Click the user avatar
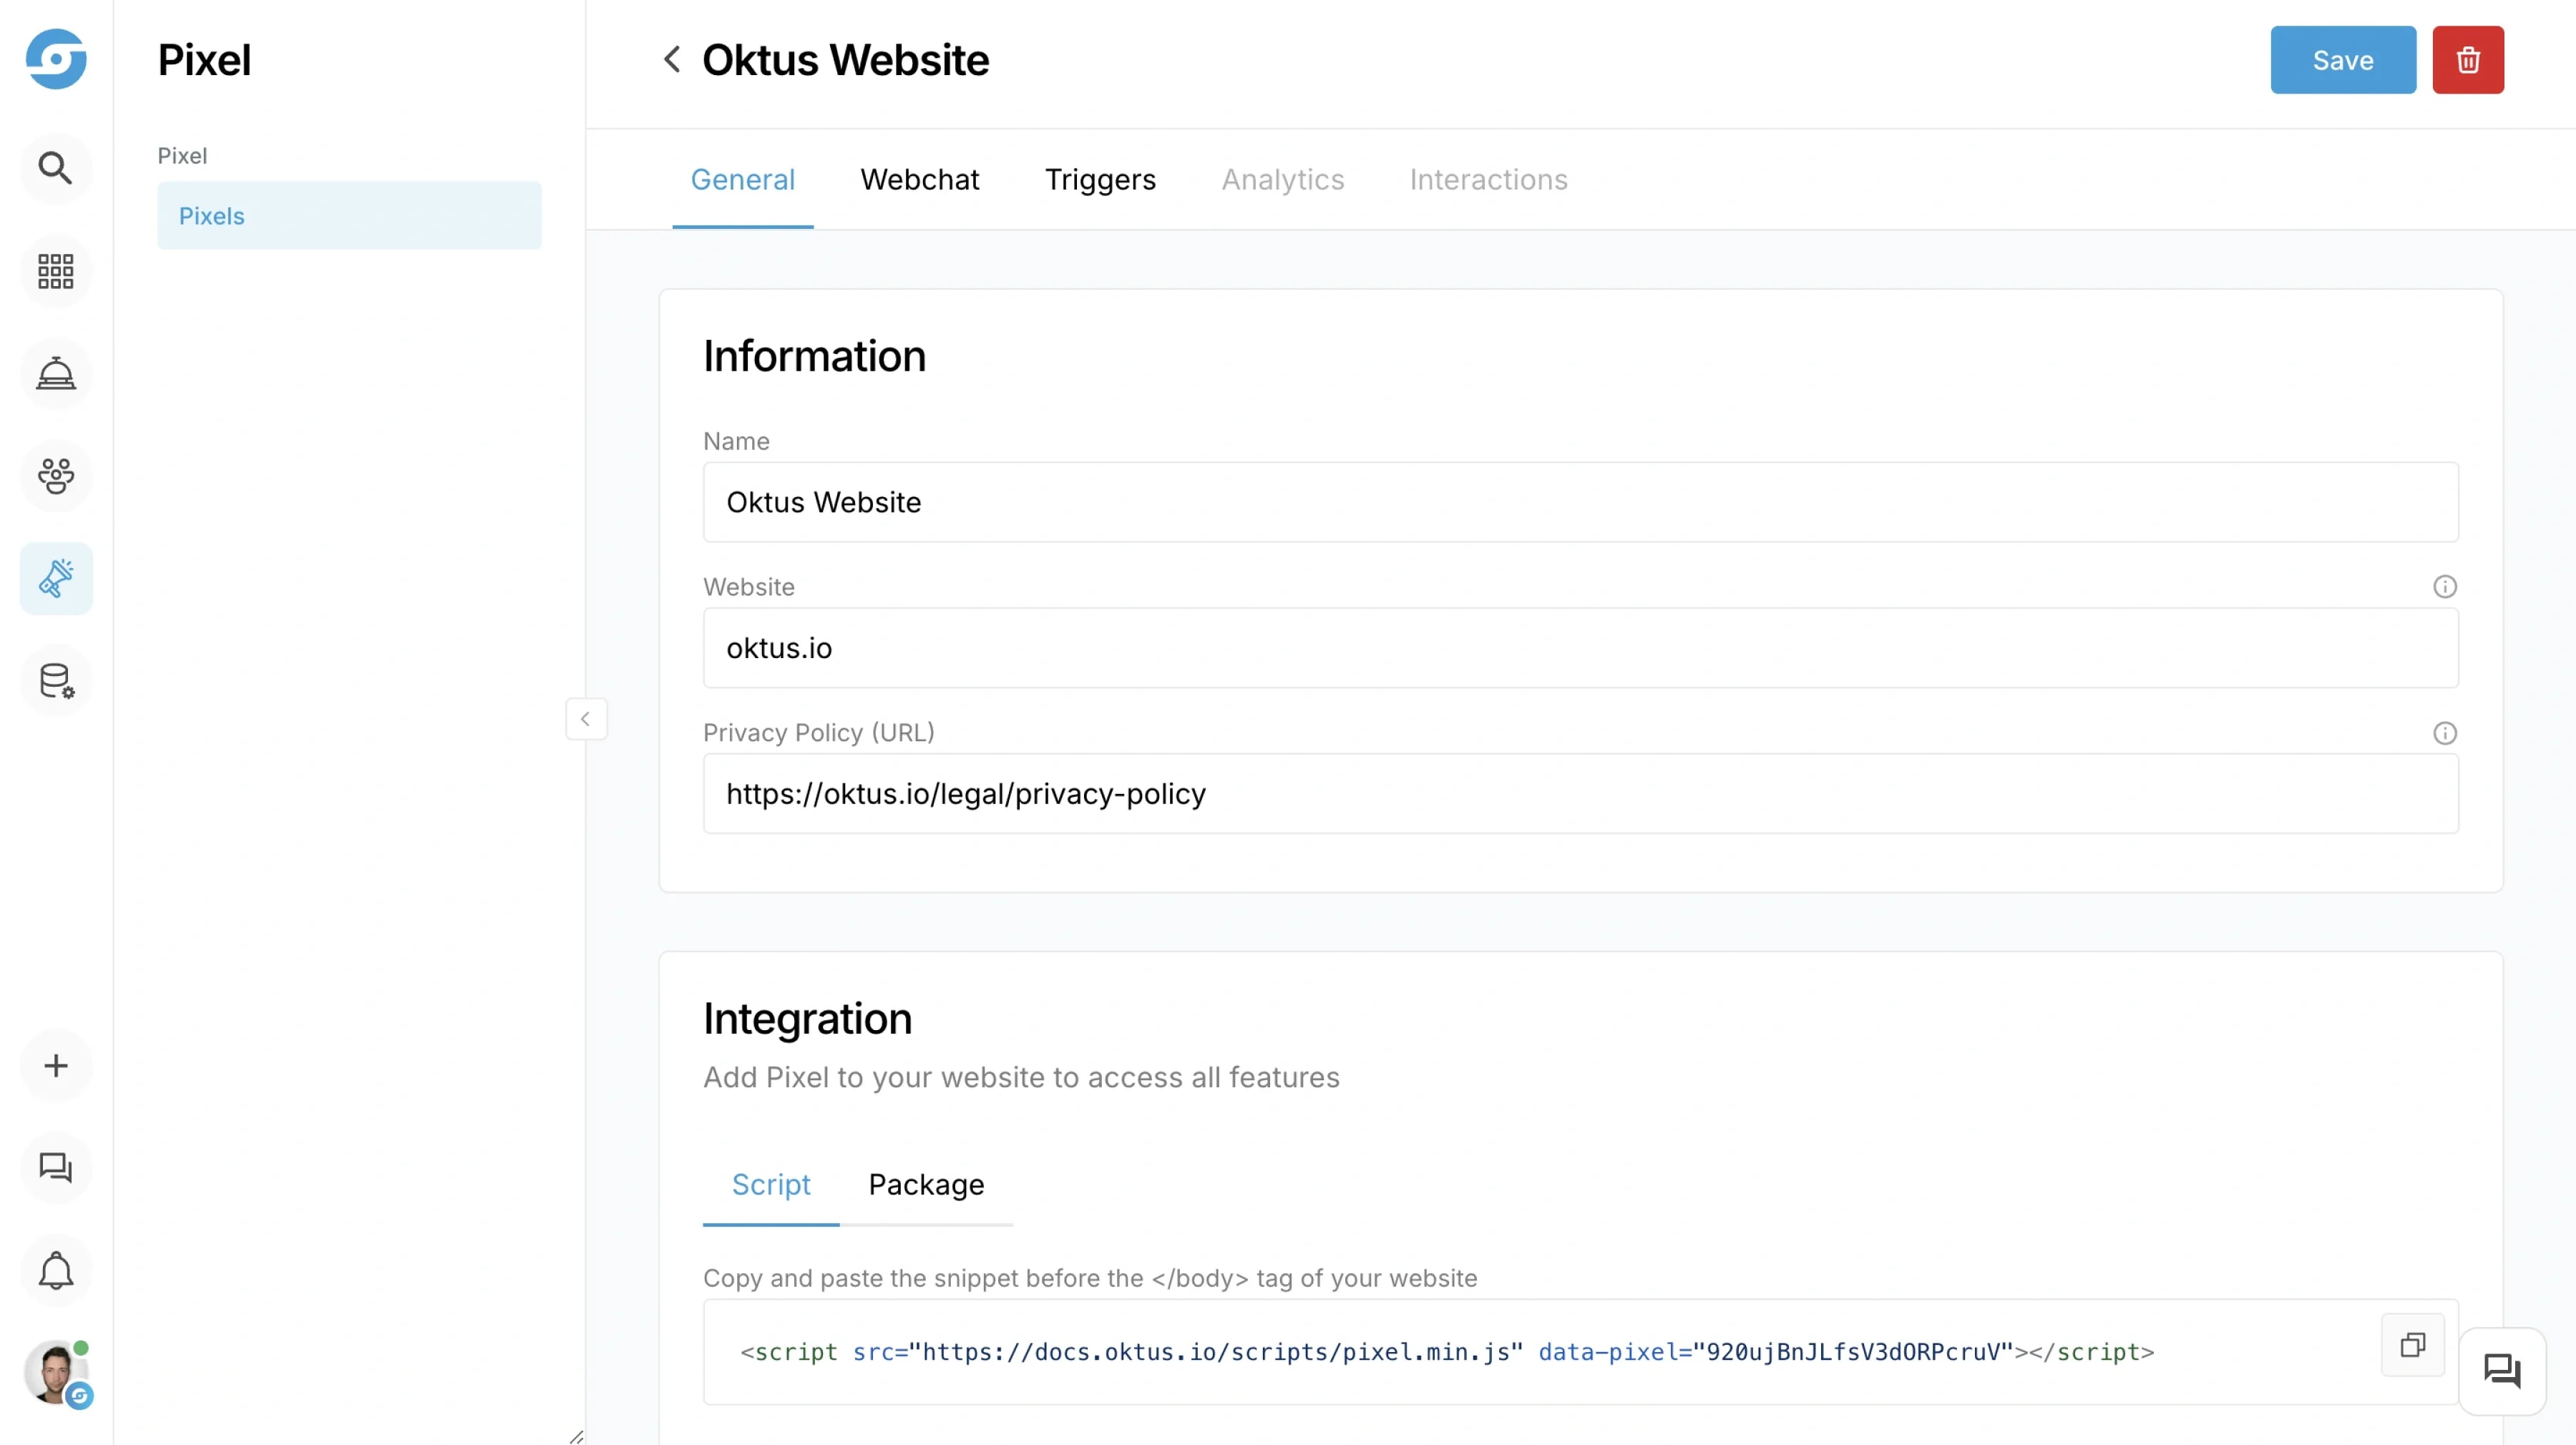2576x1445 pixels. 56,1373
